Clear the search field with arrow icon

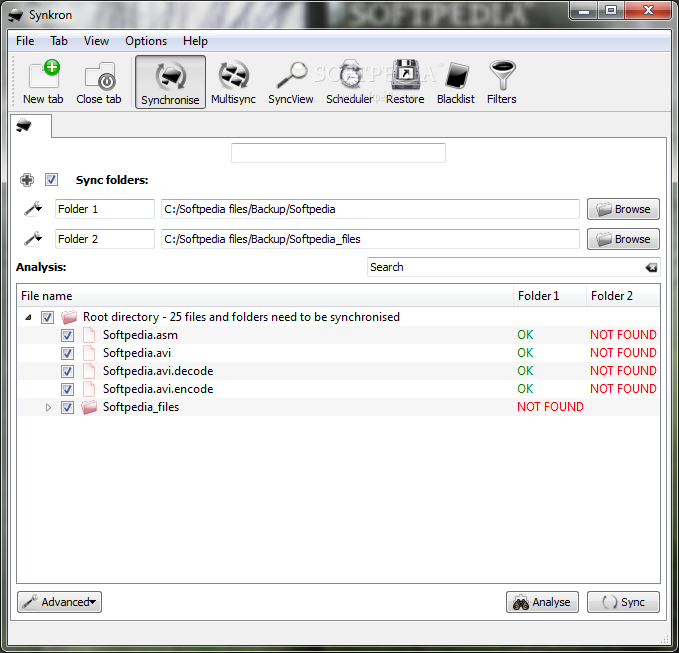[x=651, y=268]
